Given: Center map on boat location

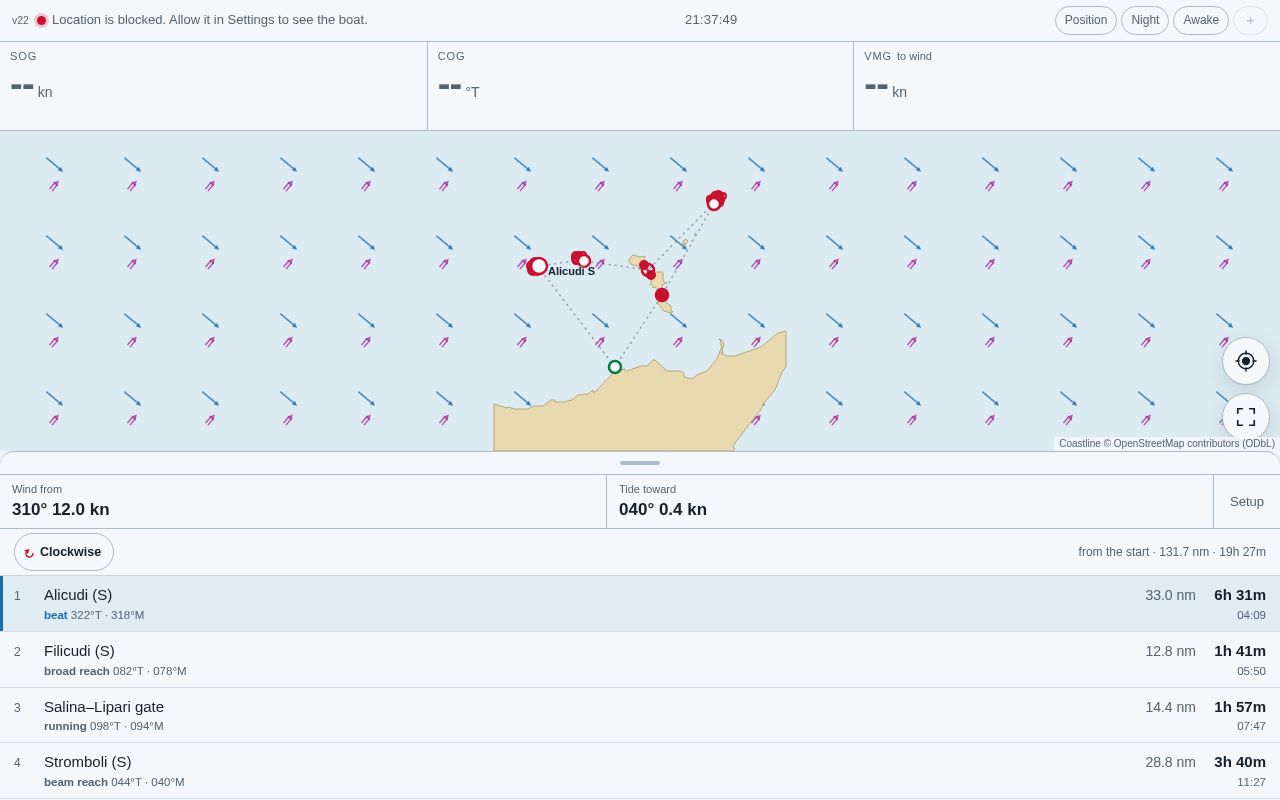Looking at the screenshot, I should coord(1246,361).
